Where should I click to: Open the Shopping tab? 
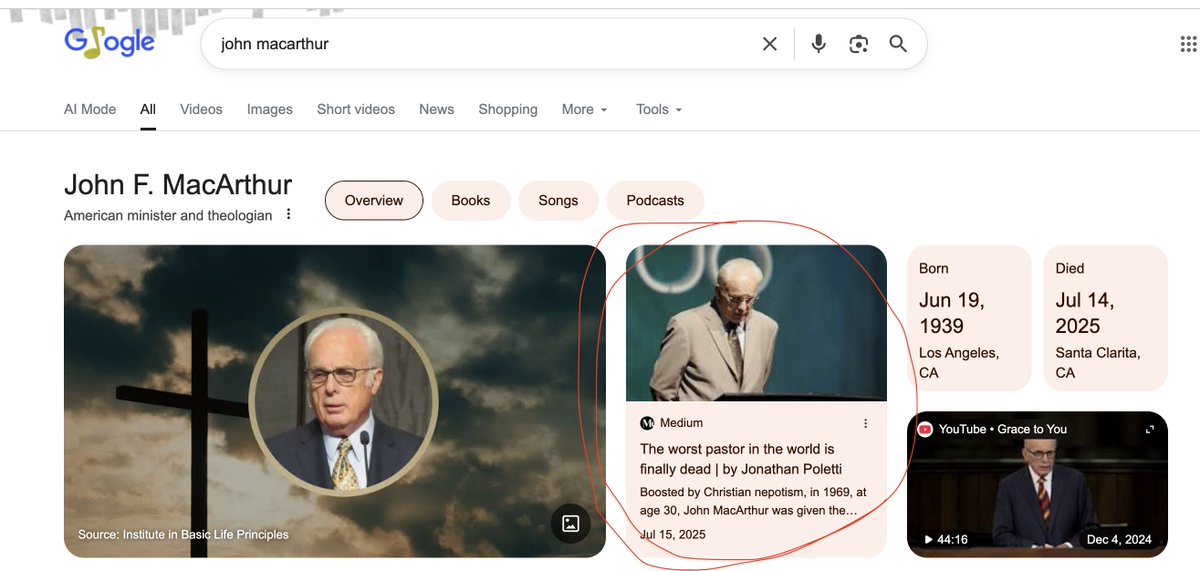click(x=508, y=109)
